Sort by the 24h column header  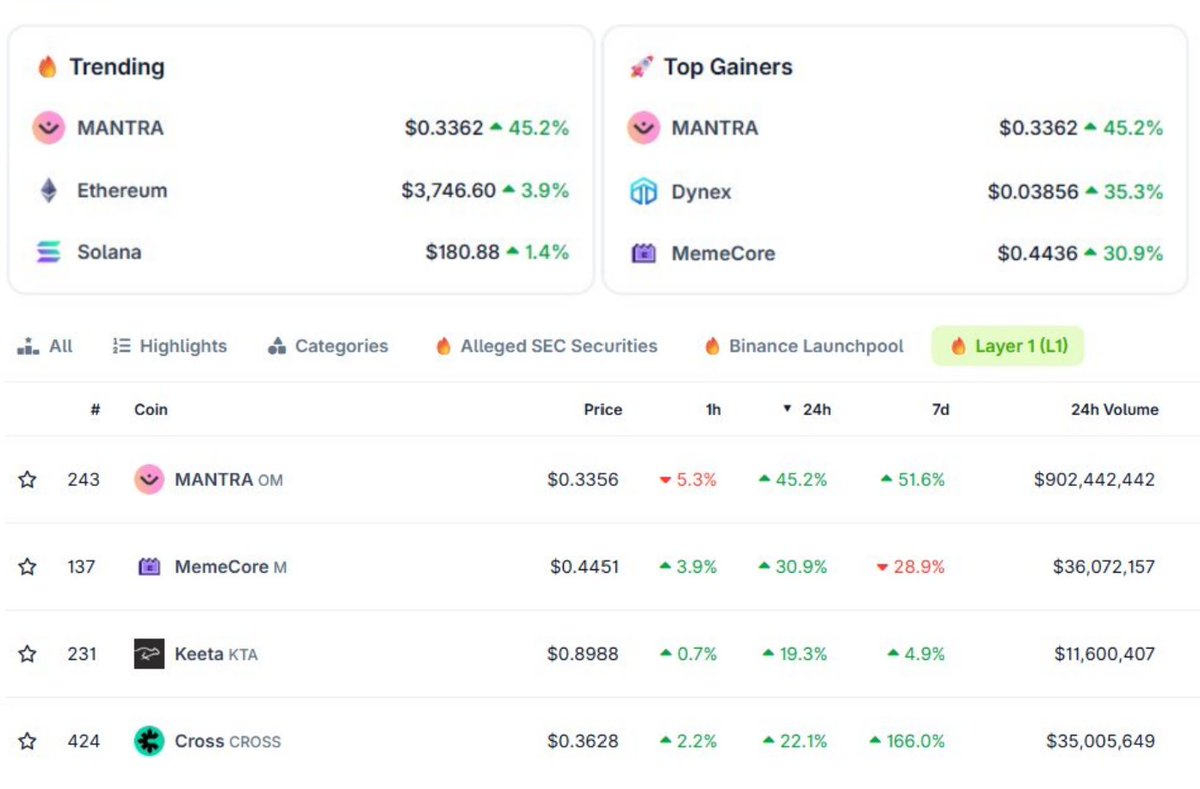click(807, 409)
